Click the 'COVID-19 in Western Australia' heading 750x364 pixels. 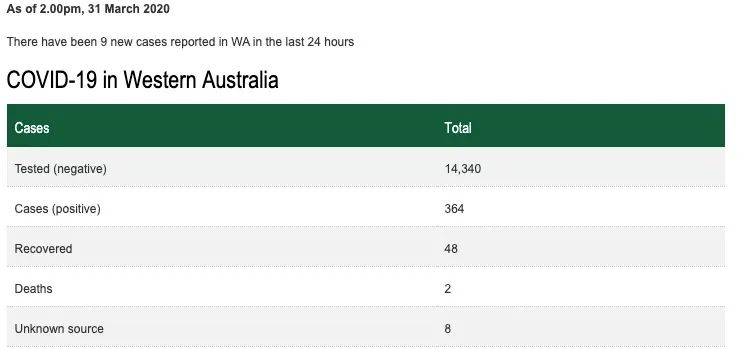[x=143, y=80]
